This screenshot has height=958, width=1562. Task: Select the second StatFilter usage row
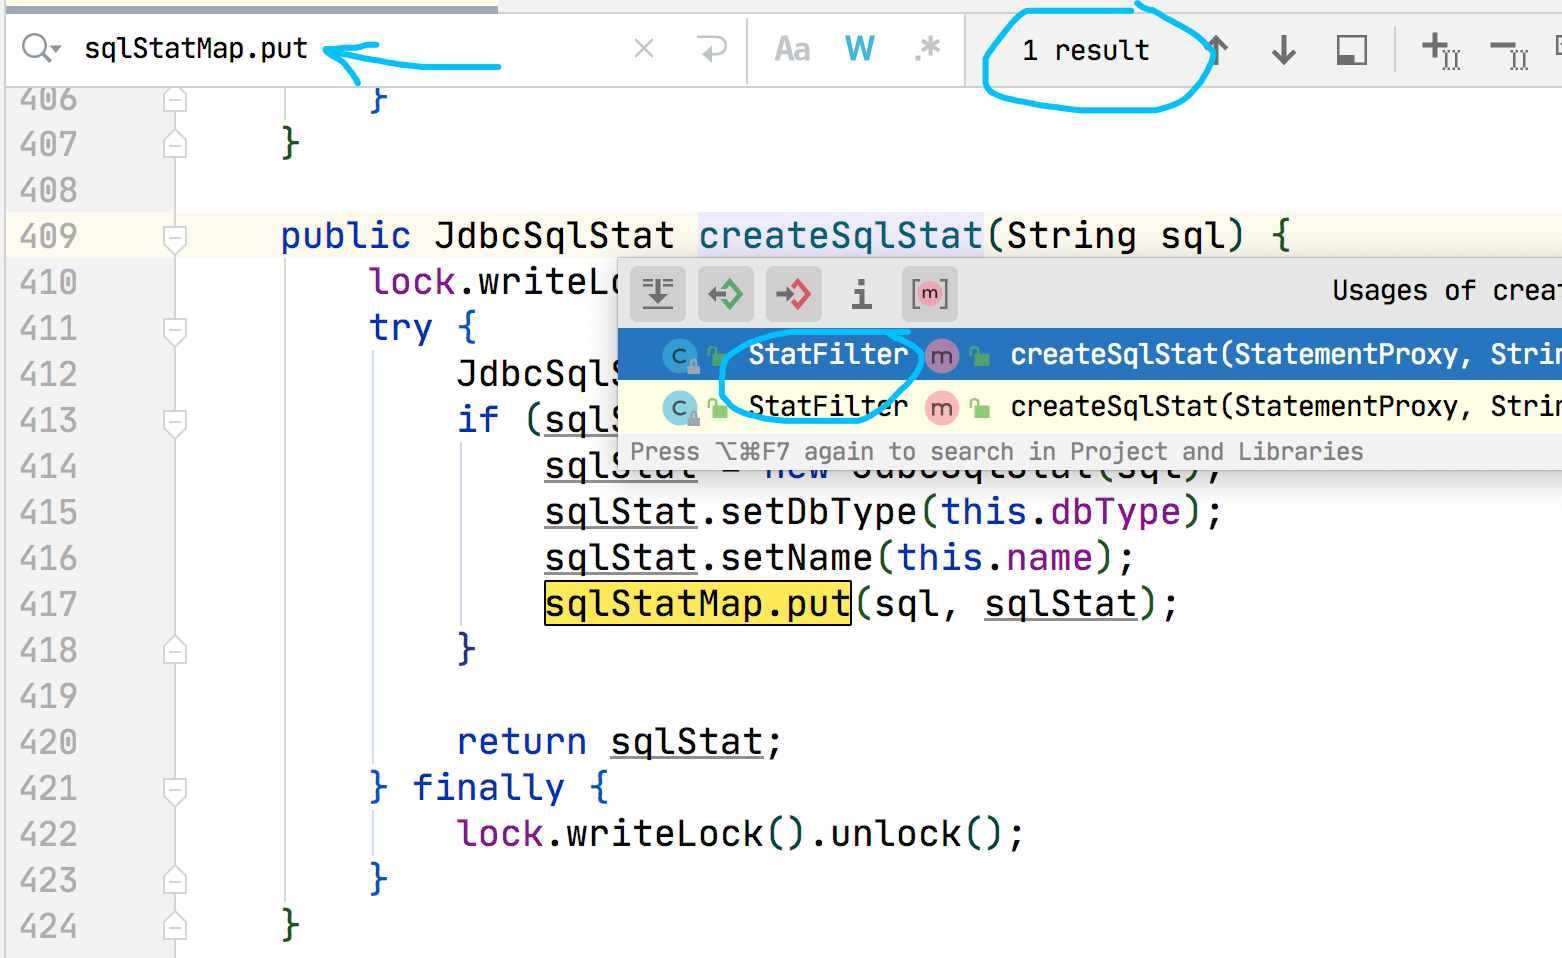(x=1090, y=406)
